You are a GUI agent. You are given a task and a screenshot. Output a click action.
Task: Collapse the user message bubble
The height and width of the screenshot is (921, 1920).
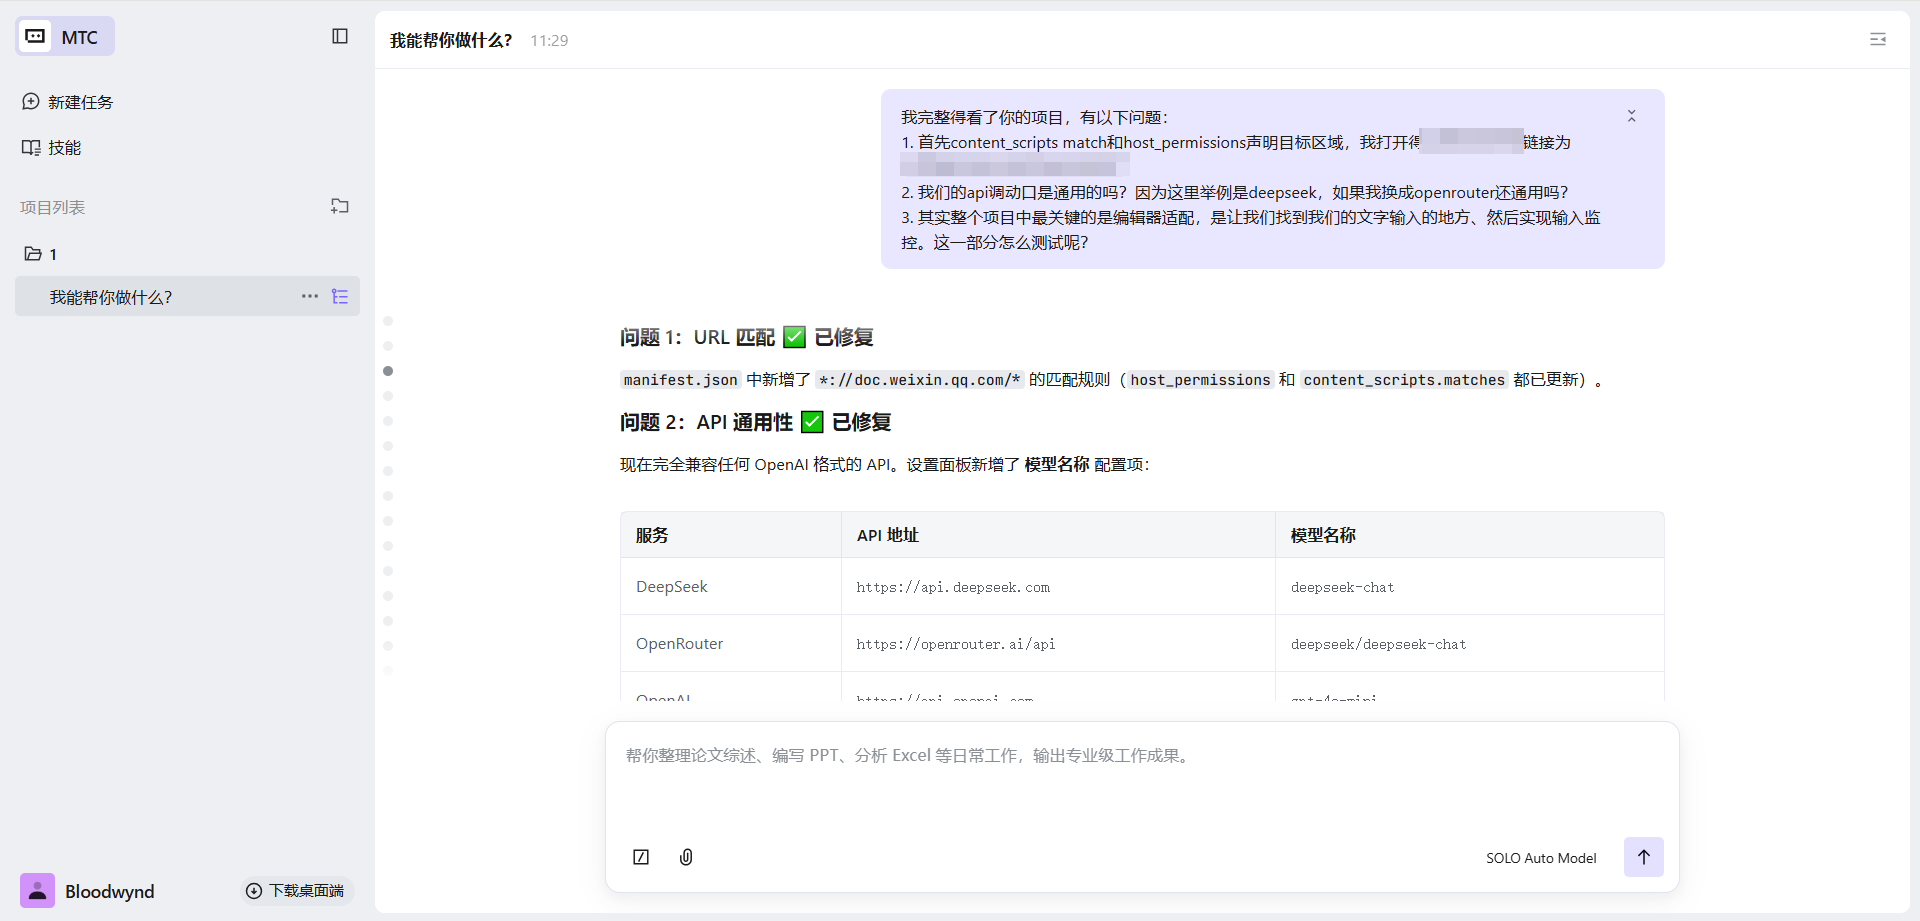pyautogui.click(x=1631, y=116)
